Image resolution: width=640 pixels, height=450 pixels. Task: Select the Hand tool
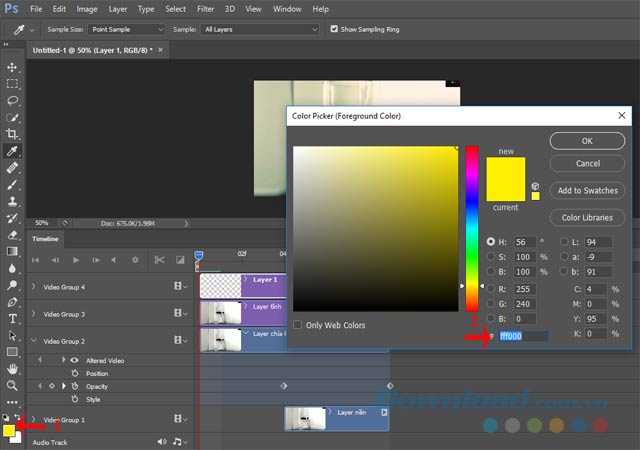tap(13, 369)
